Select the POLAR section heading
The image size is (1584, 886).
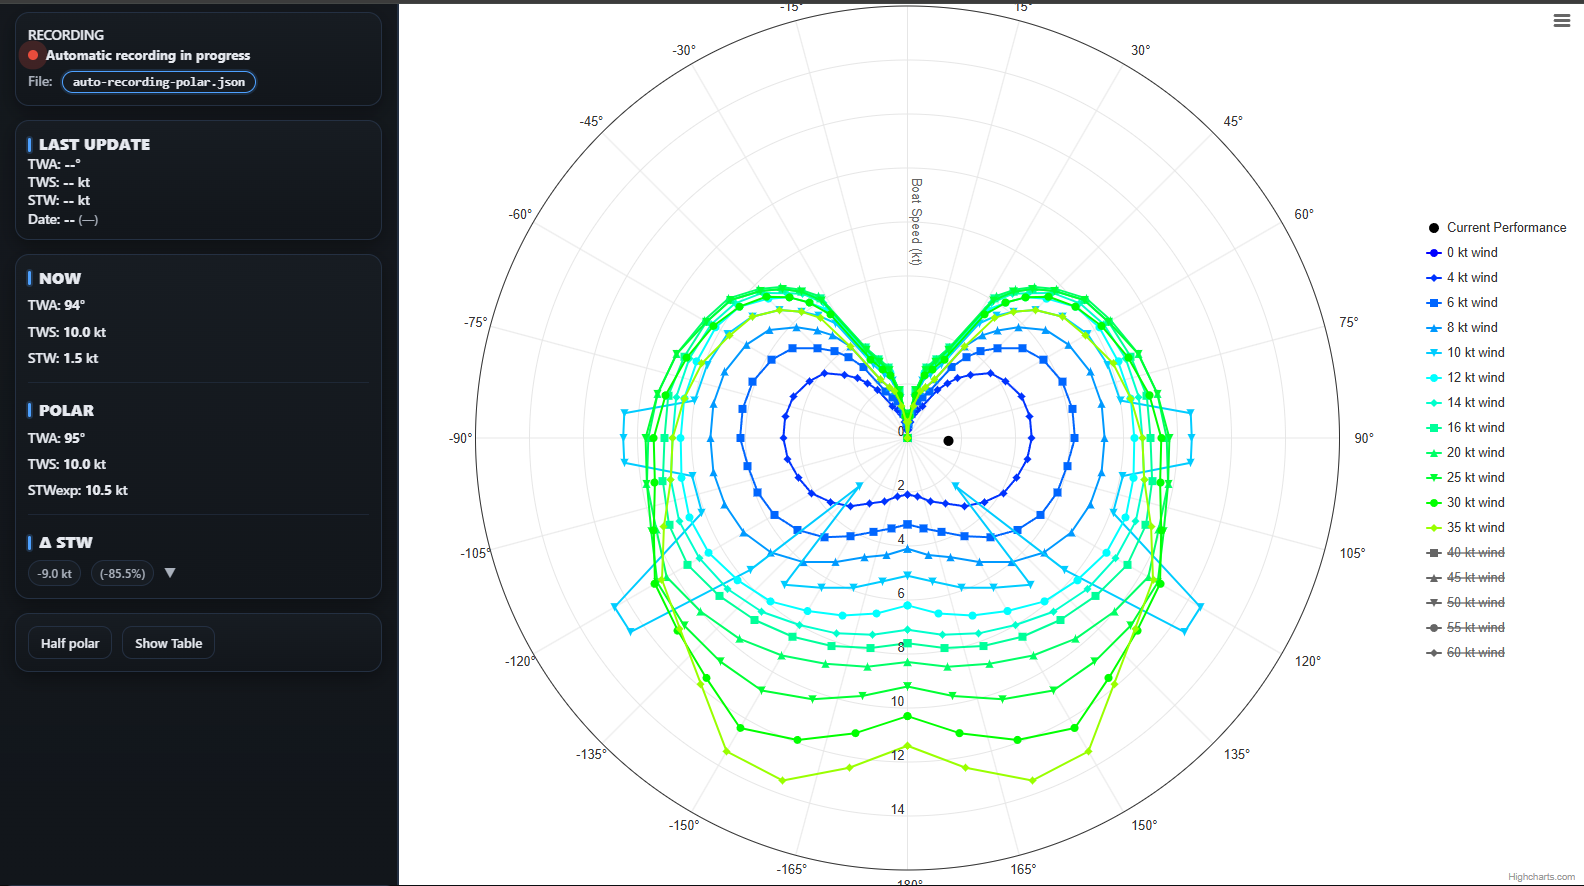66,410
